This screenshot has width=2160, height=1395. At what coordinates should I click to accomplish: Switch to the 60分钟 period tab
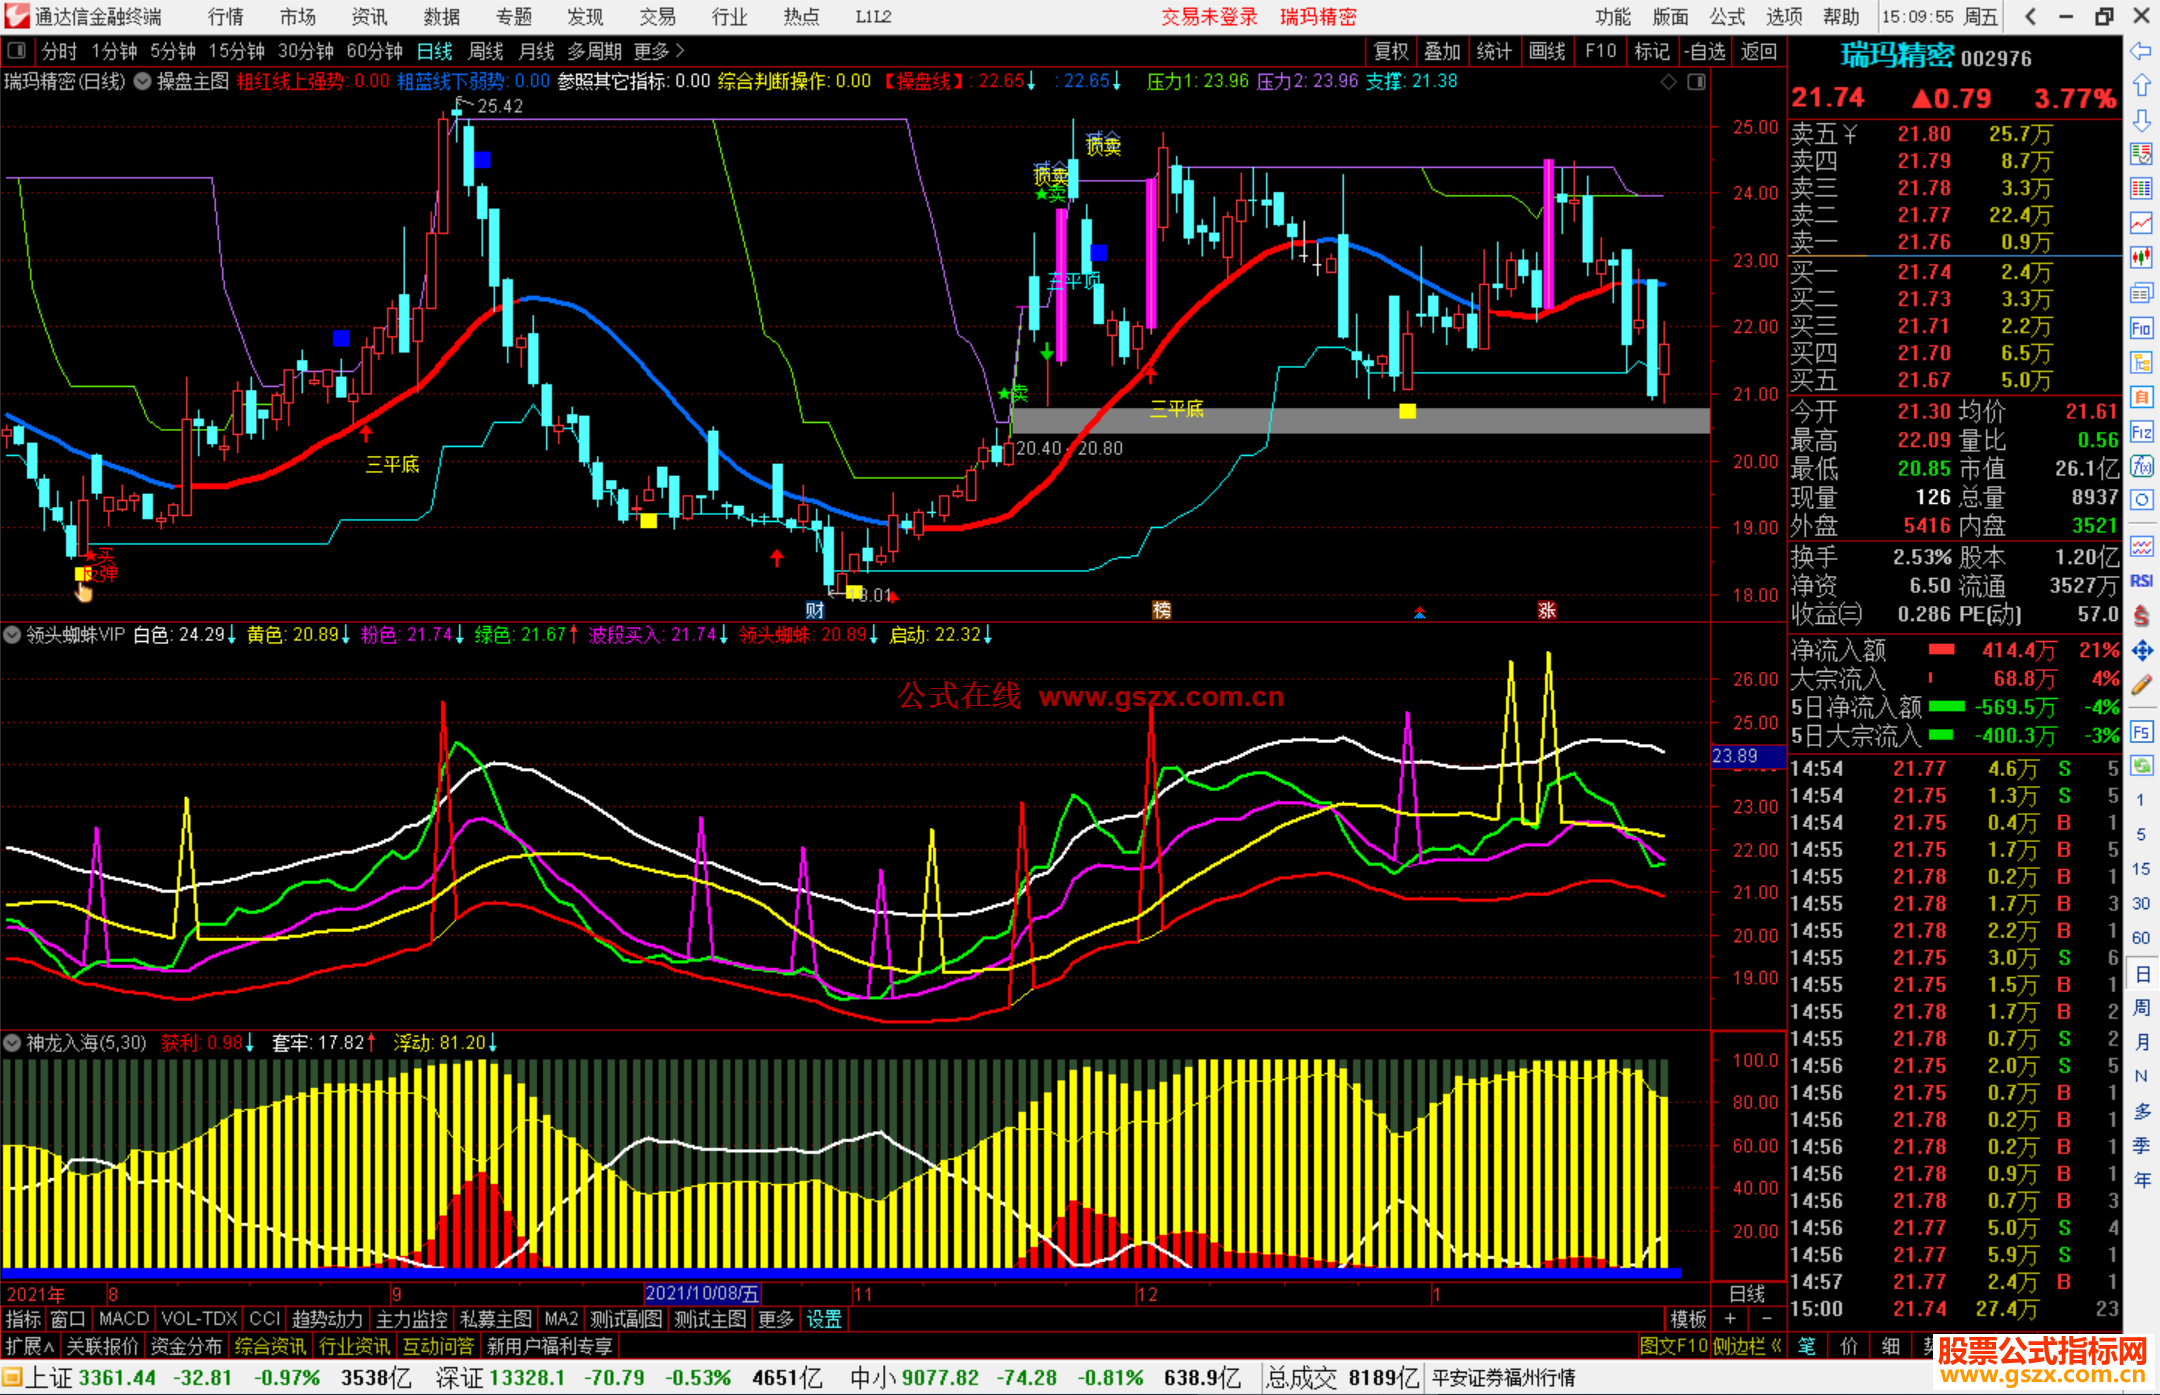coord(374,51)
